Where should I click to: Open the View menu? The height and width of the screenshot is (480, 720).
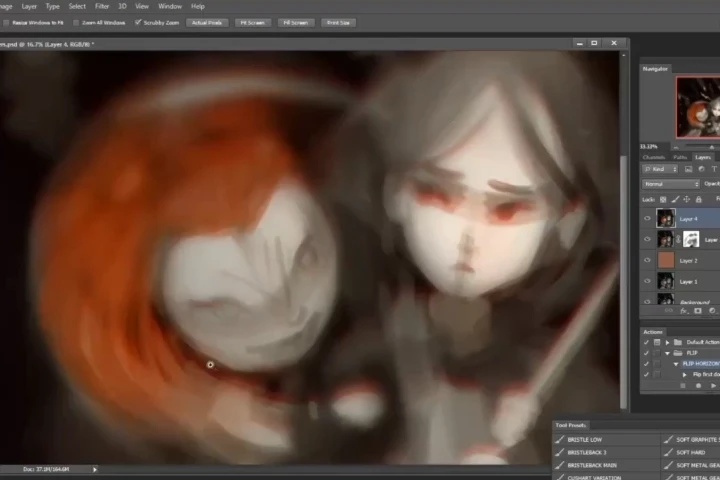[x=142, y=6]
